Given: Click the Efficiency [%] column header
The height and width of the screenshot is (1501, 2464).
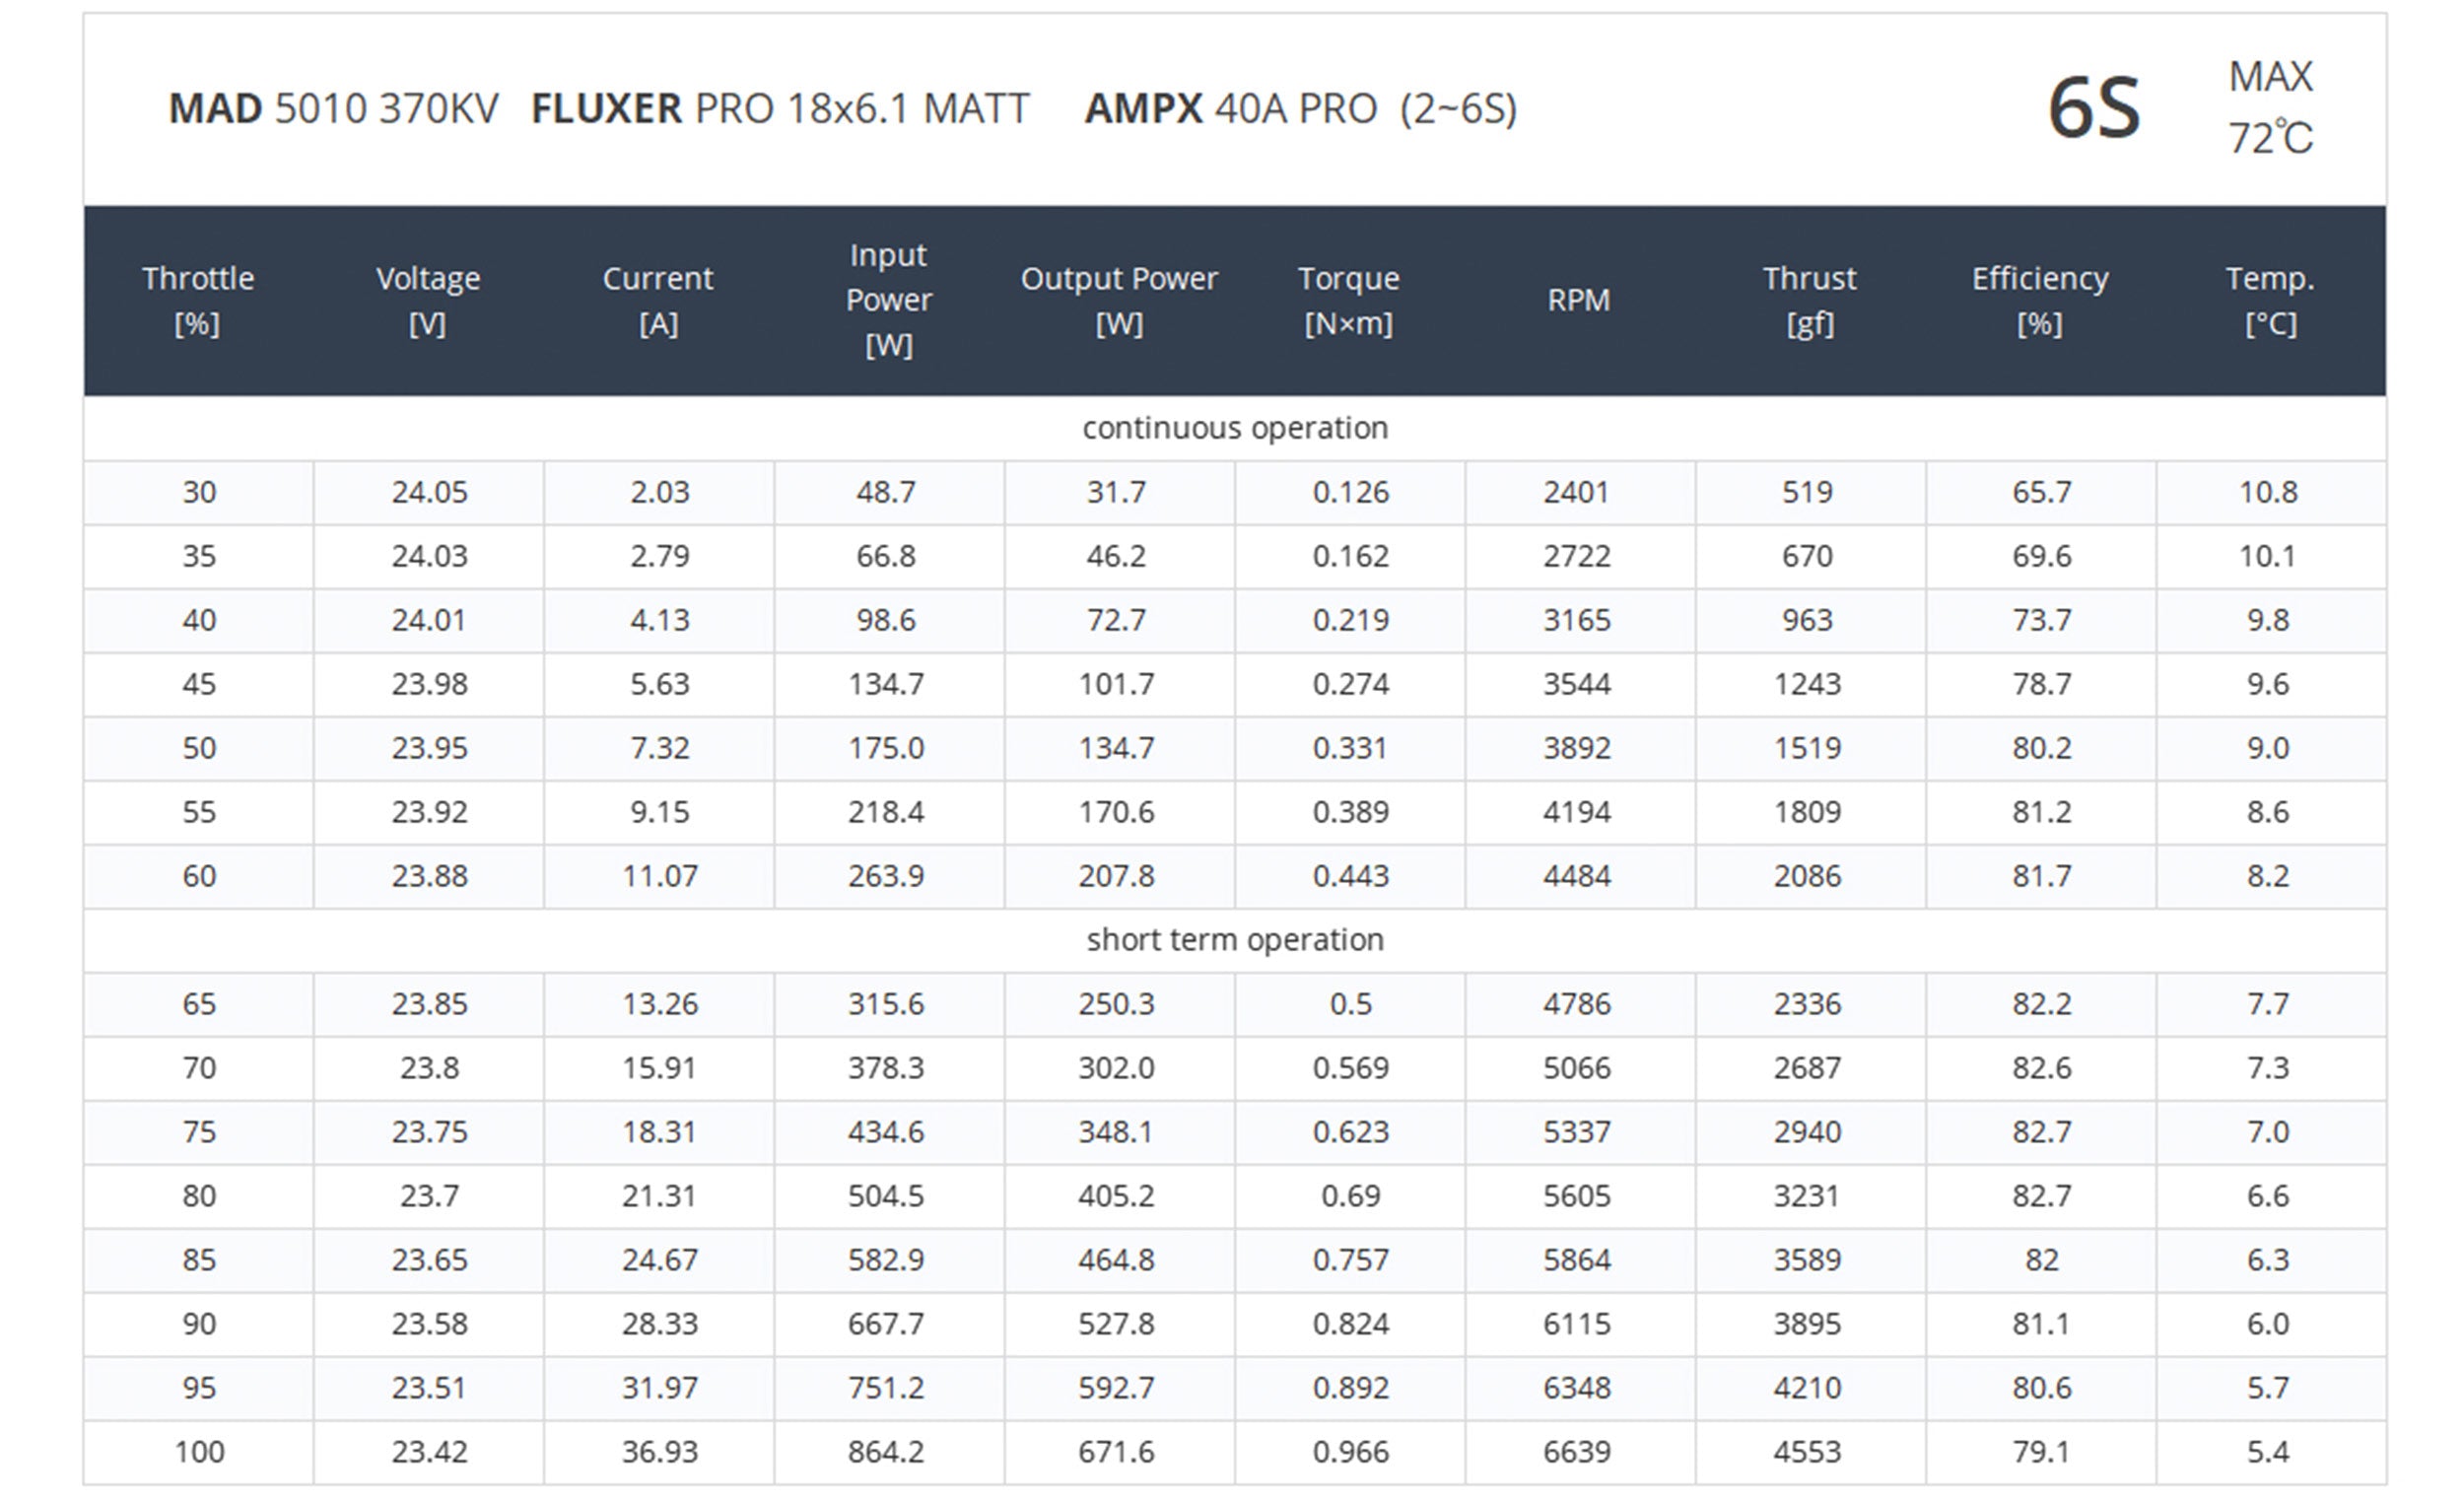Looking at the screenshot, I should 2040,300.
